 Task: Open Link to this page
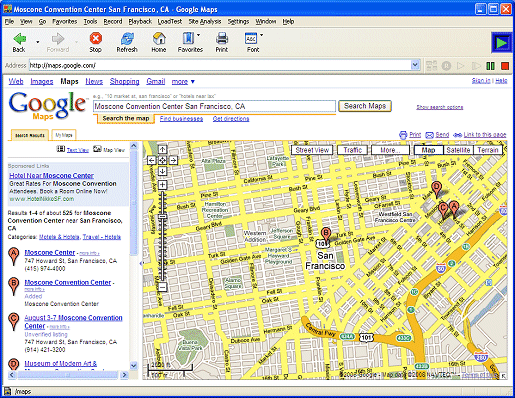[x=485, y=135]
